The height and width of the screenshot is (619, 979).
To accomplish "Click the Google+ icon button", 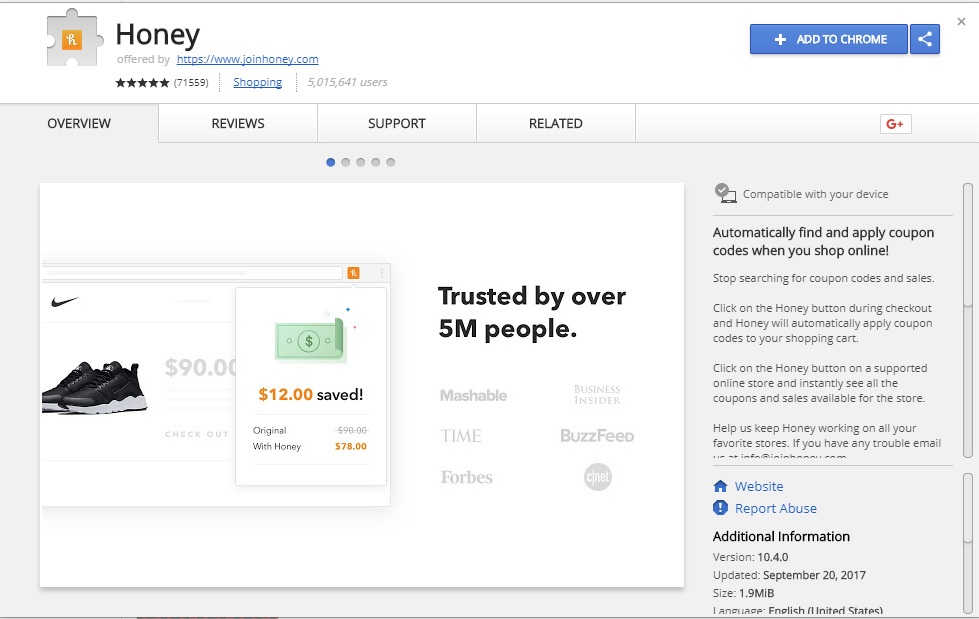I will click(895, 124).
